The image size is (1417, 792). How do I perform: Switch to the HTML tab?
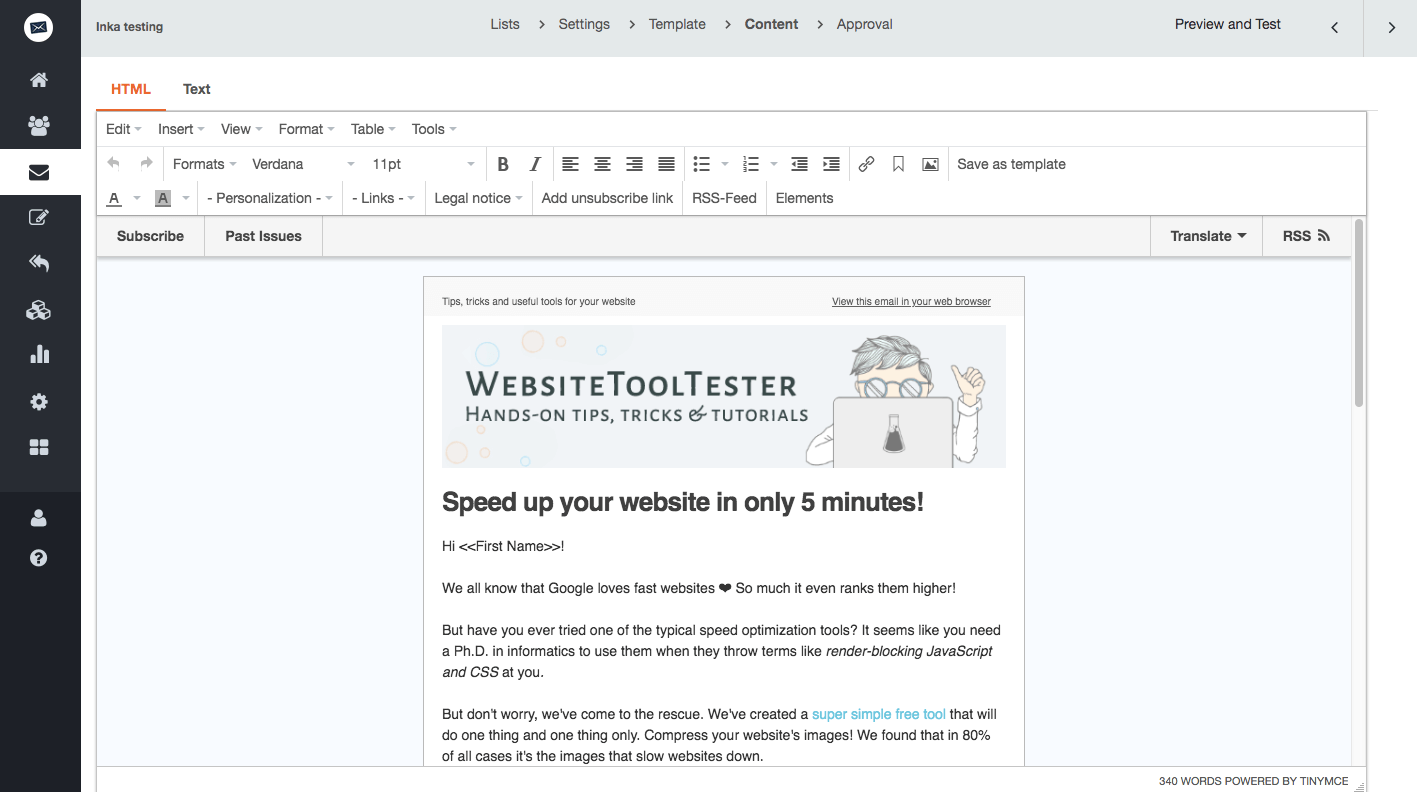[131, 89]
